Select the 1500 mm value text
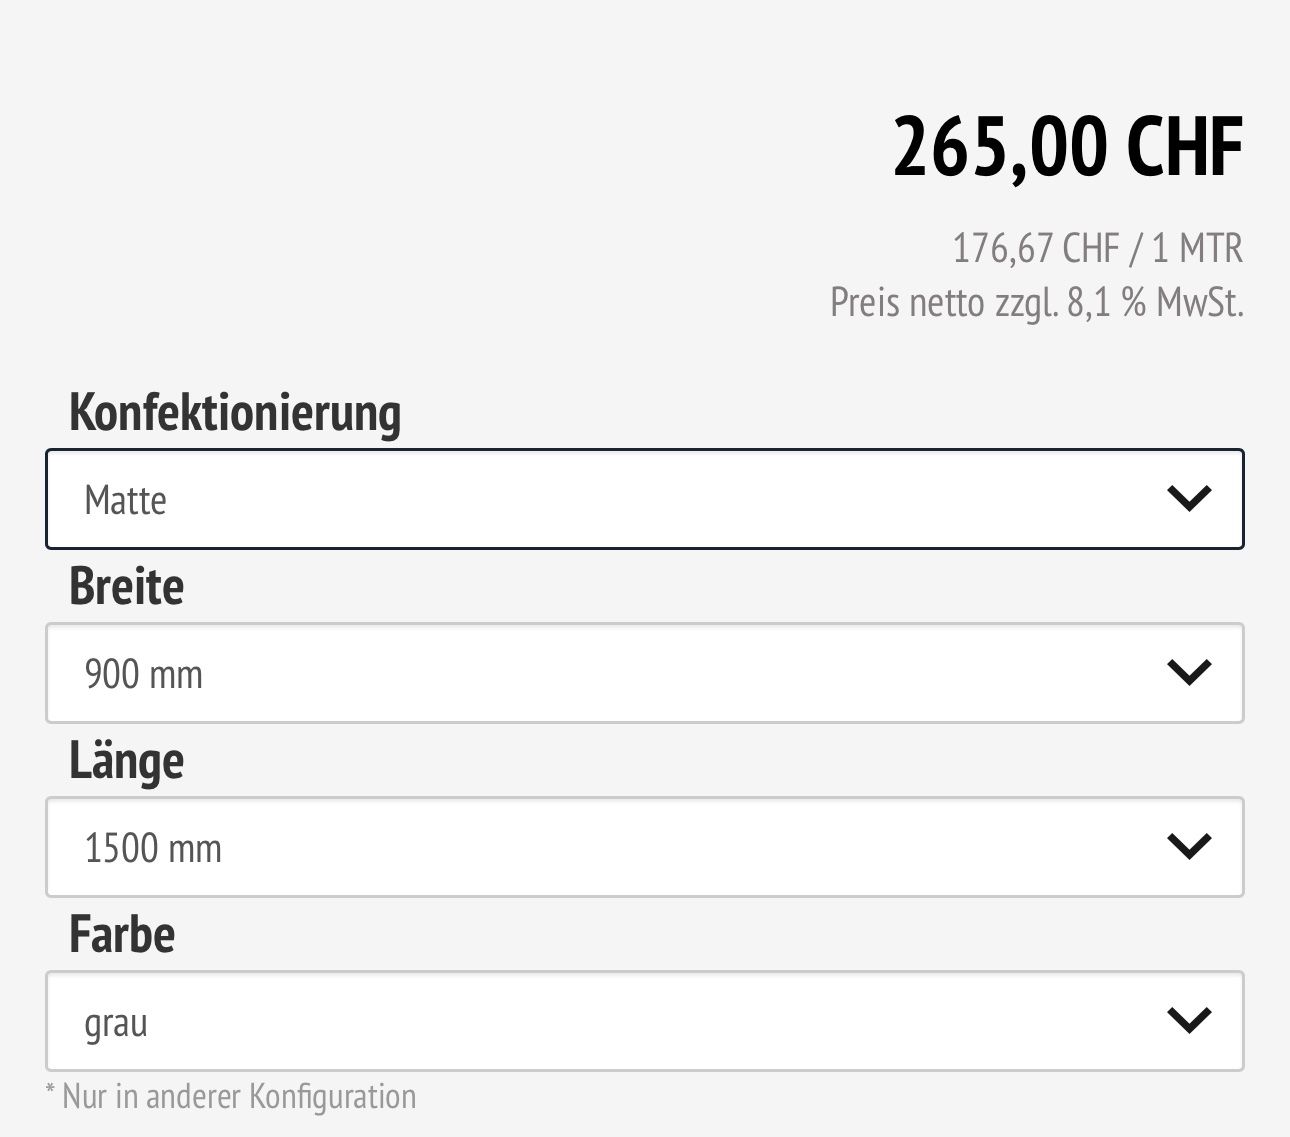The width and height of the screenshot is (1290, 1137). 153,848
